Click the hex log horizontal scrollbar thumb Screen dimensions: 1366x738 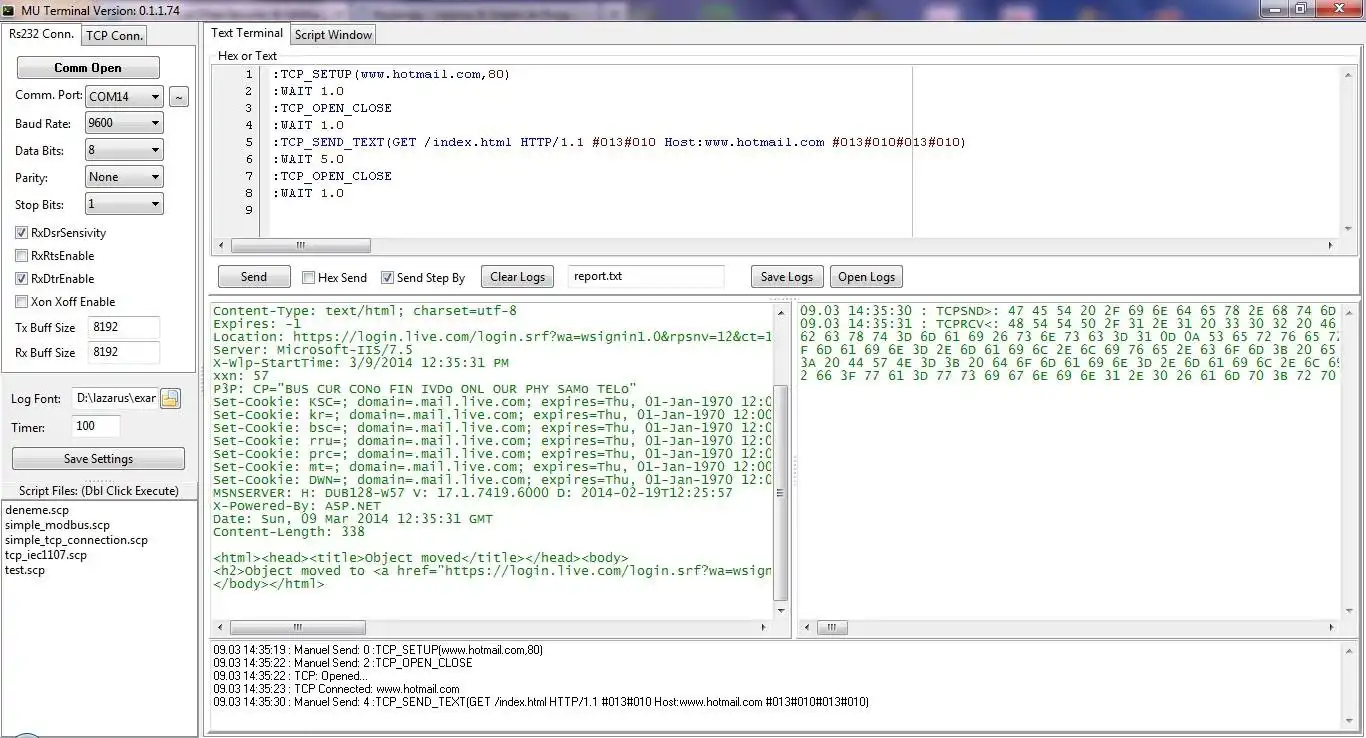click(x=832, y=628)
